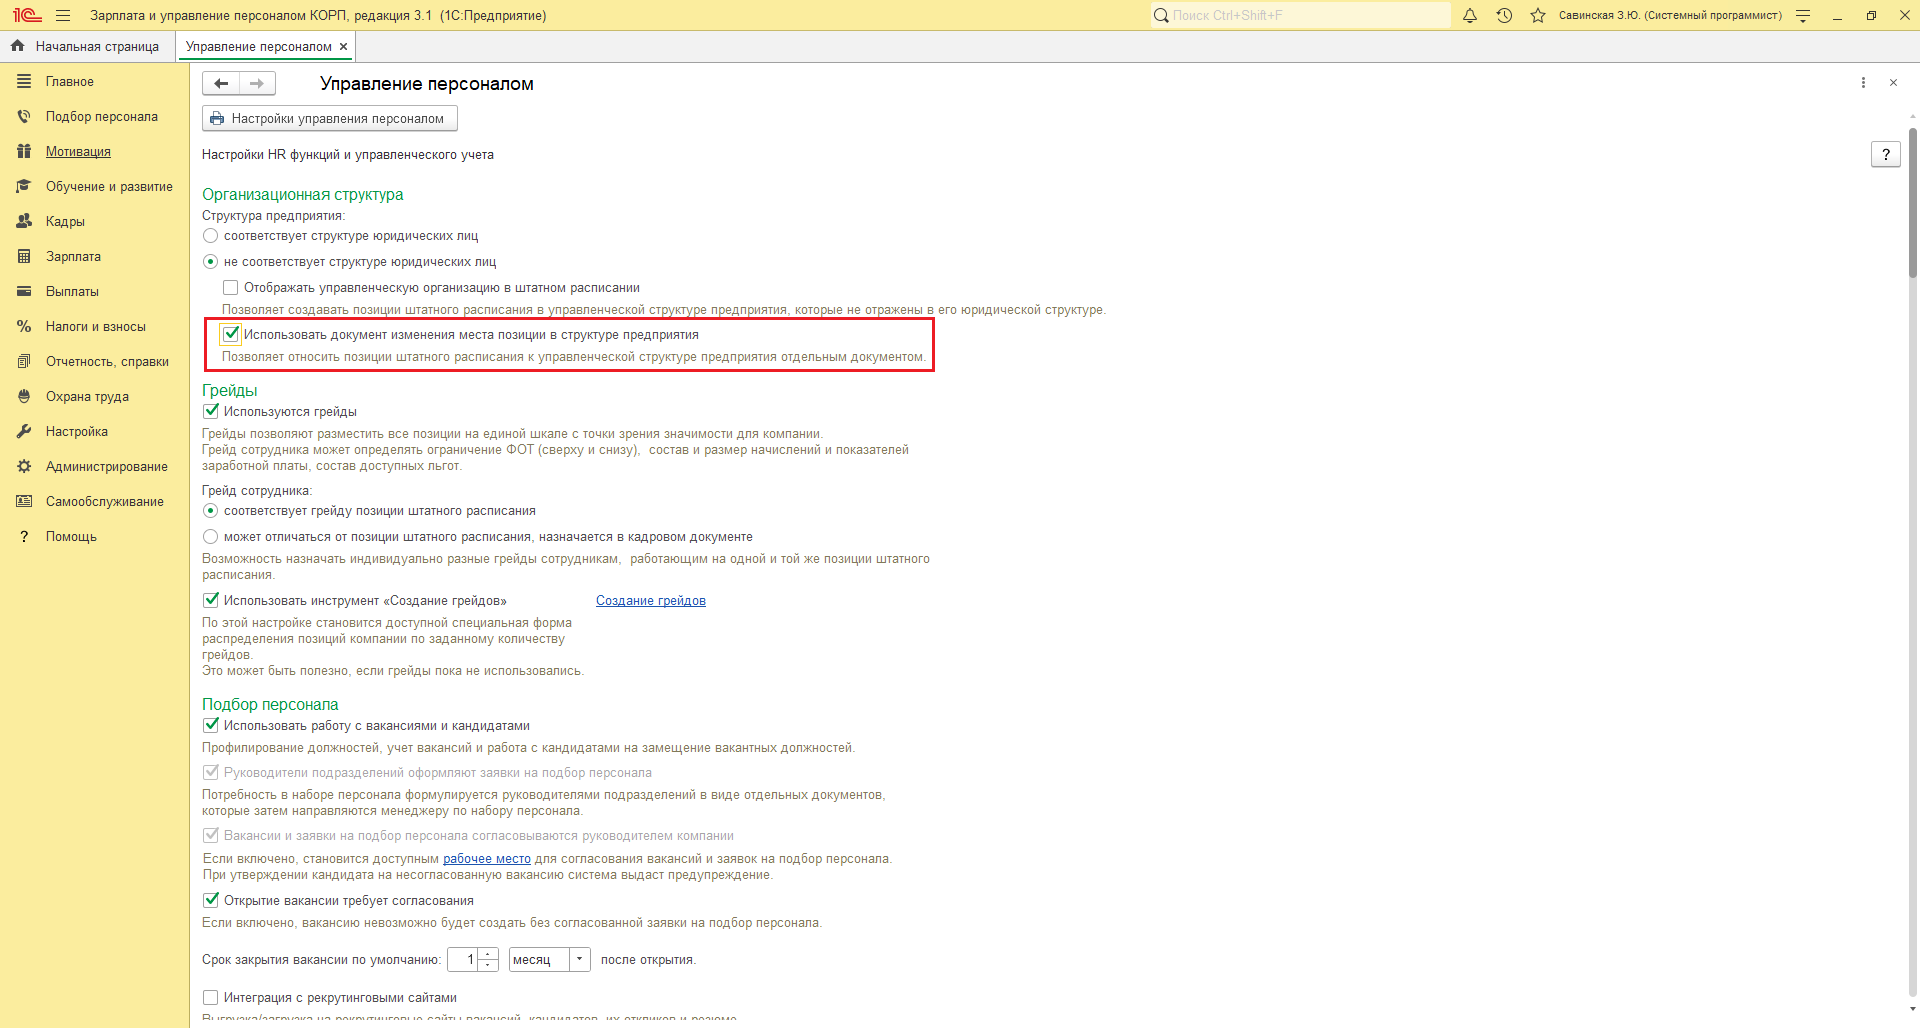Click user name Савинская З.Ю.

[1670, 15]
